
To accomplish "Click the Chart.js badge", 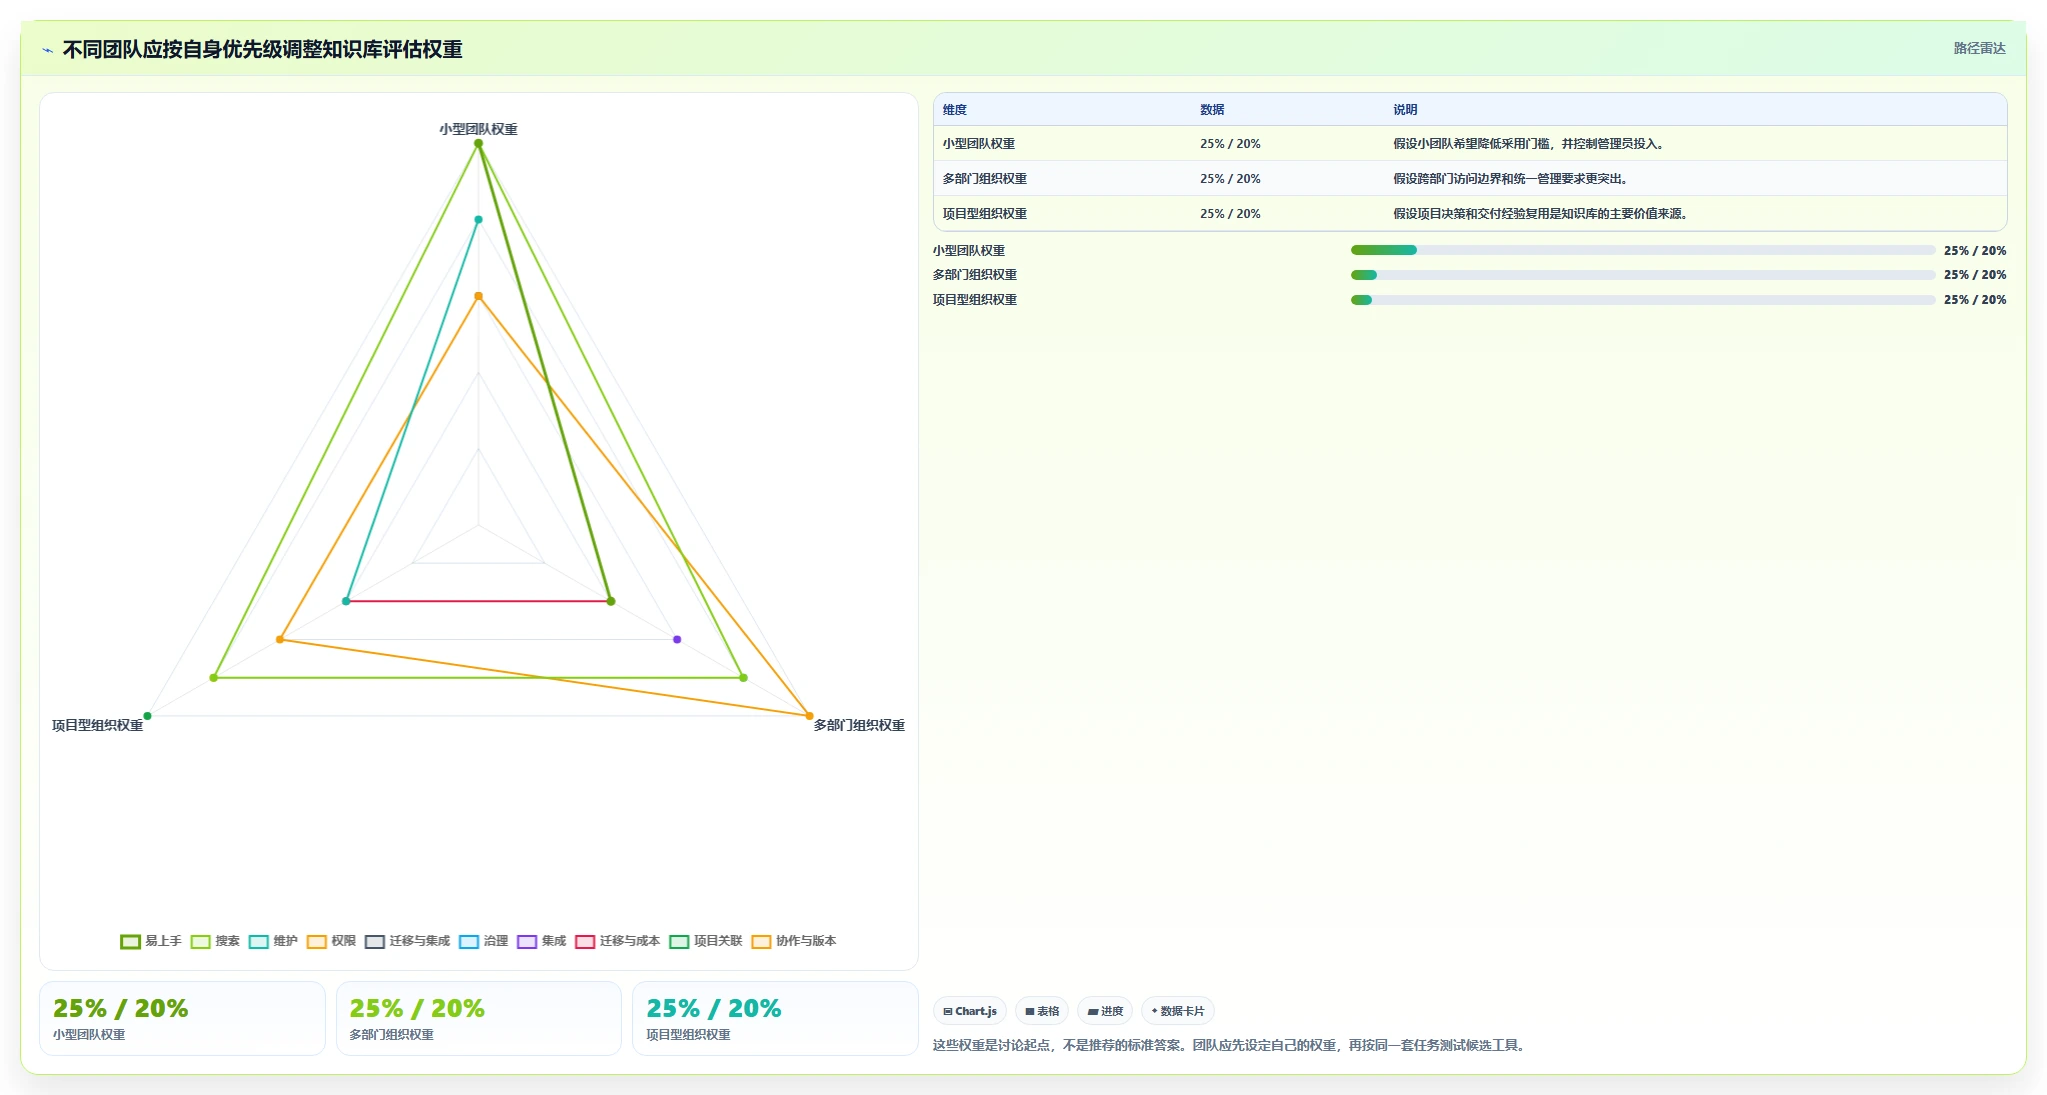I will tap(970, 1011).
